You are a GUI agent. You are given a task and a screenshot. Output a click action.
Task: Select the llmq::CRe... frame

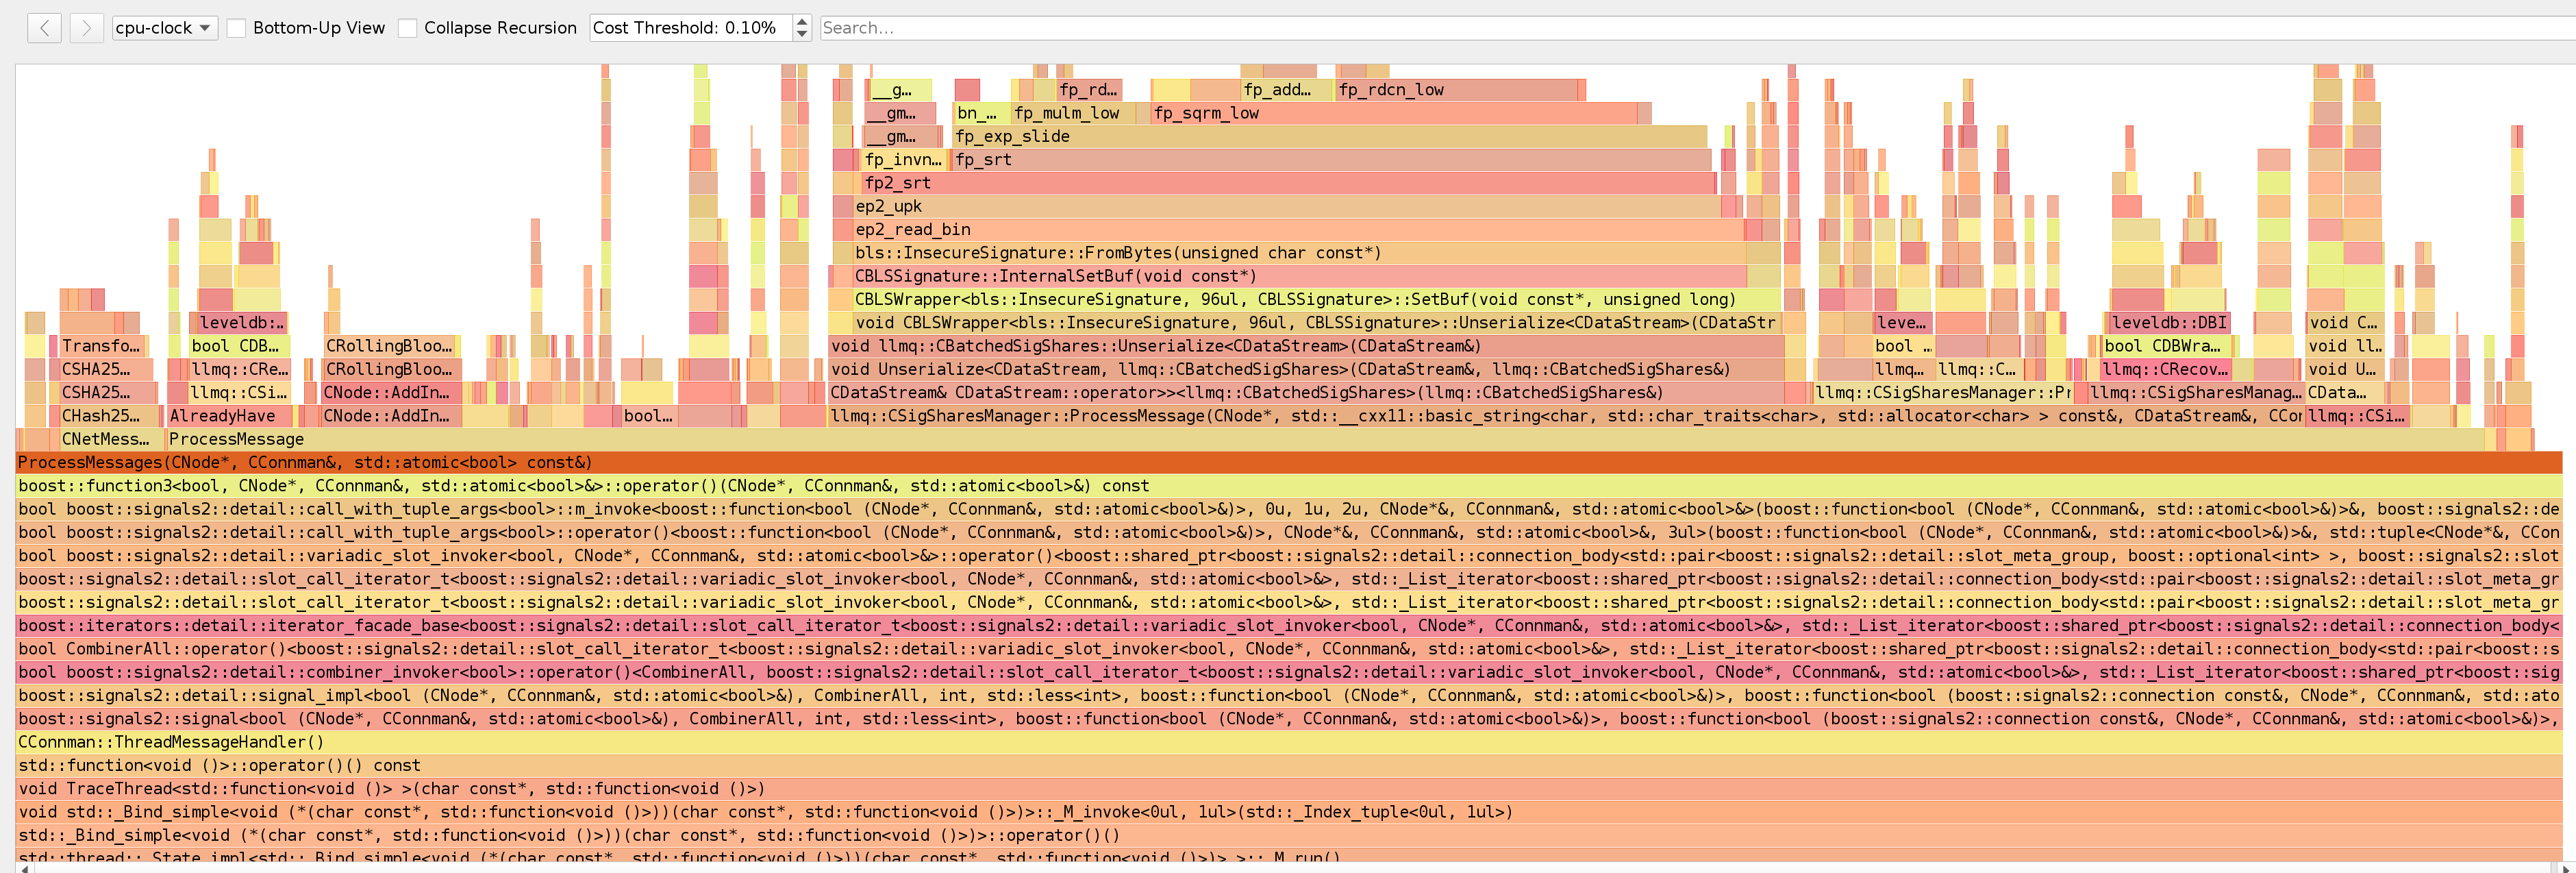tap(240, 369)
